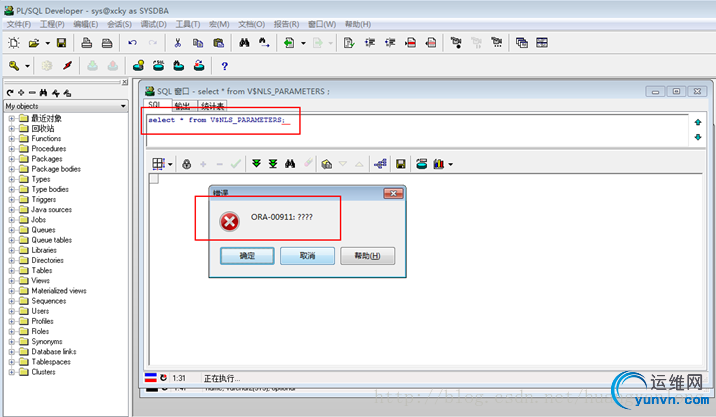Select the Package bodies folder
This screenshot has height=417, width=716.
(56, 169)
